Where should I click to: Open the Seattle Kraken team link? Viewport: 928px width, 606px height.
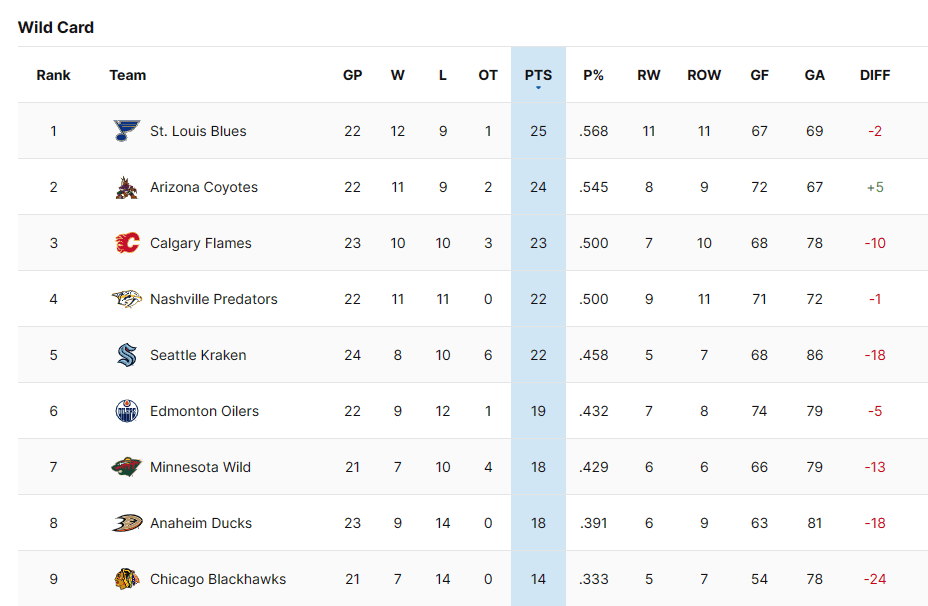point(198,355)
